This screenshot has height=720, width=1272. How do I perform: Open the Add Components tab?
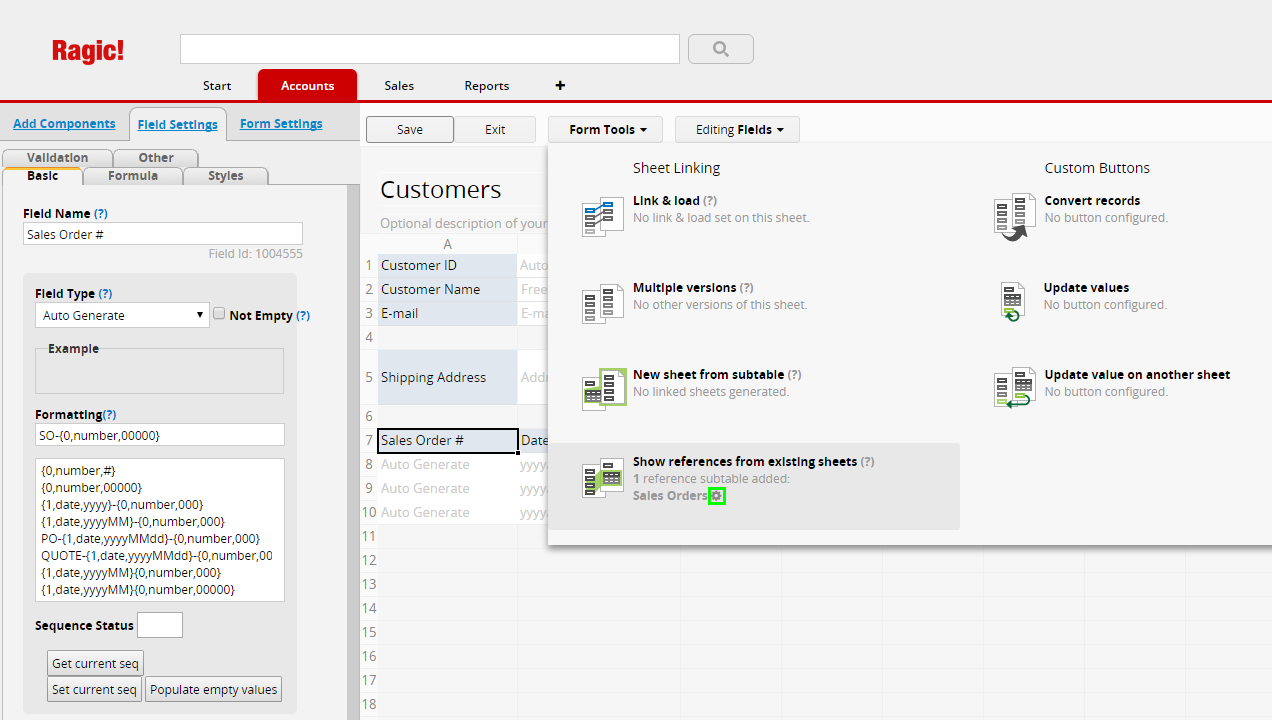[x=64, y=124]
